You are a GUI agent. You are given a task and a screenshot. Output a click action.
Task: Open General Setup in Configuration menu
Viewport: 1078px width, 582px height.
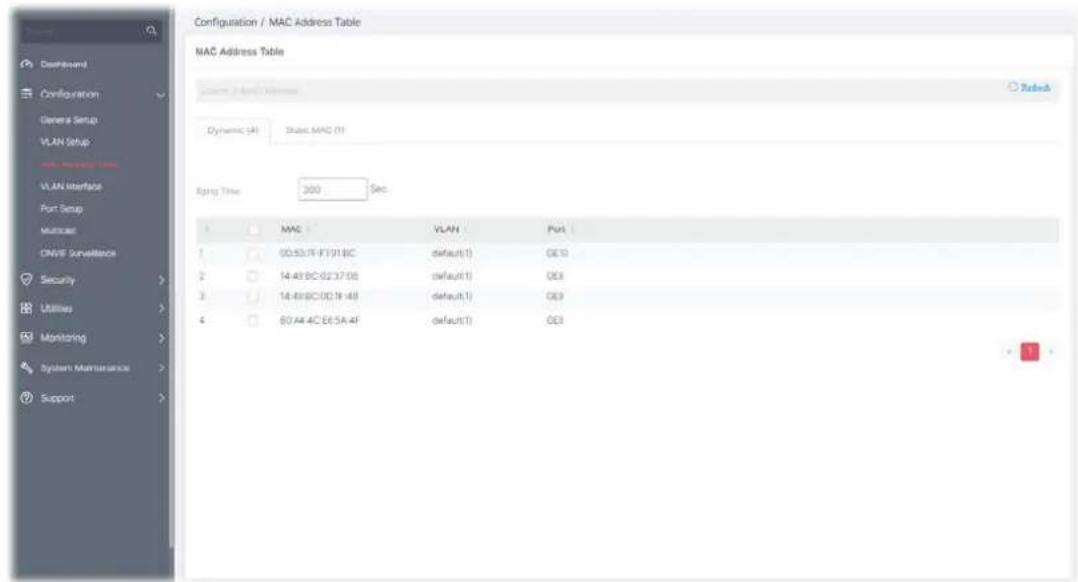(x=69, y=120)
